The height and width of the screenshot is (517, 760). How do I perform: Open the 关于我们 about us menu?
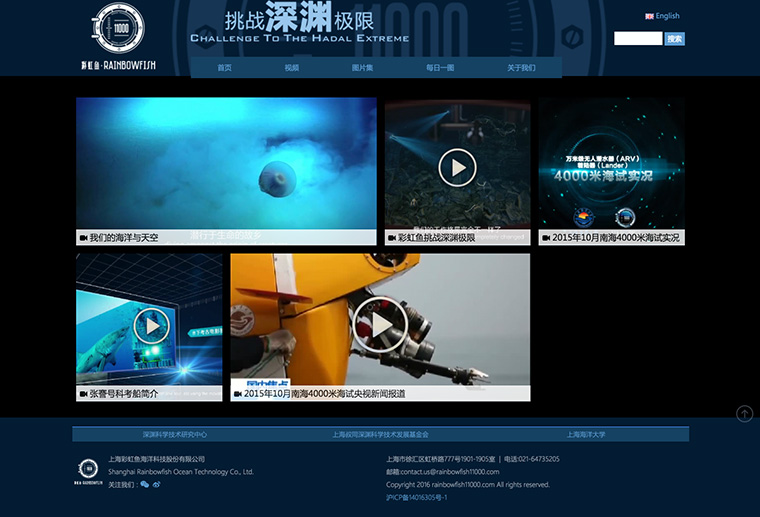pos(522,68)
